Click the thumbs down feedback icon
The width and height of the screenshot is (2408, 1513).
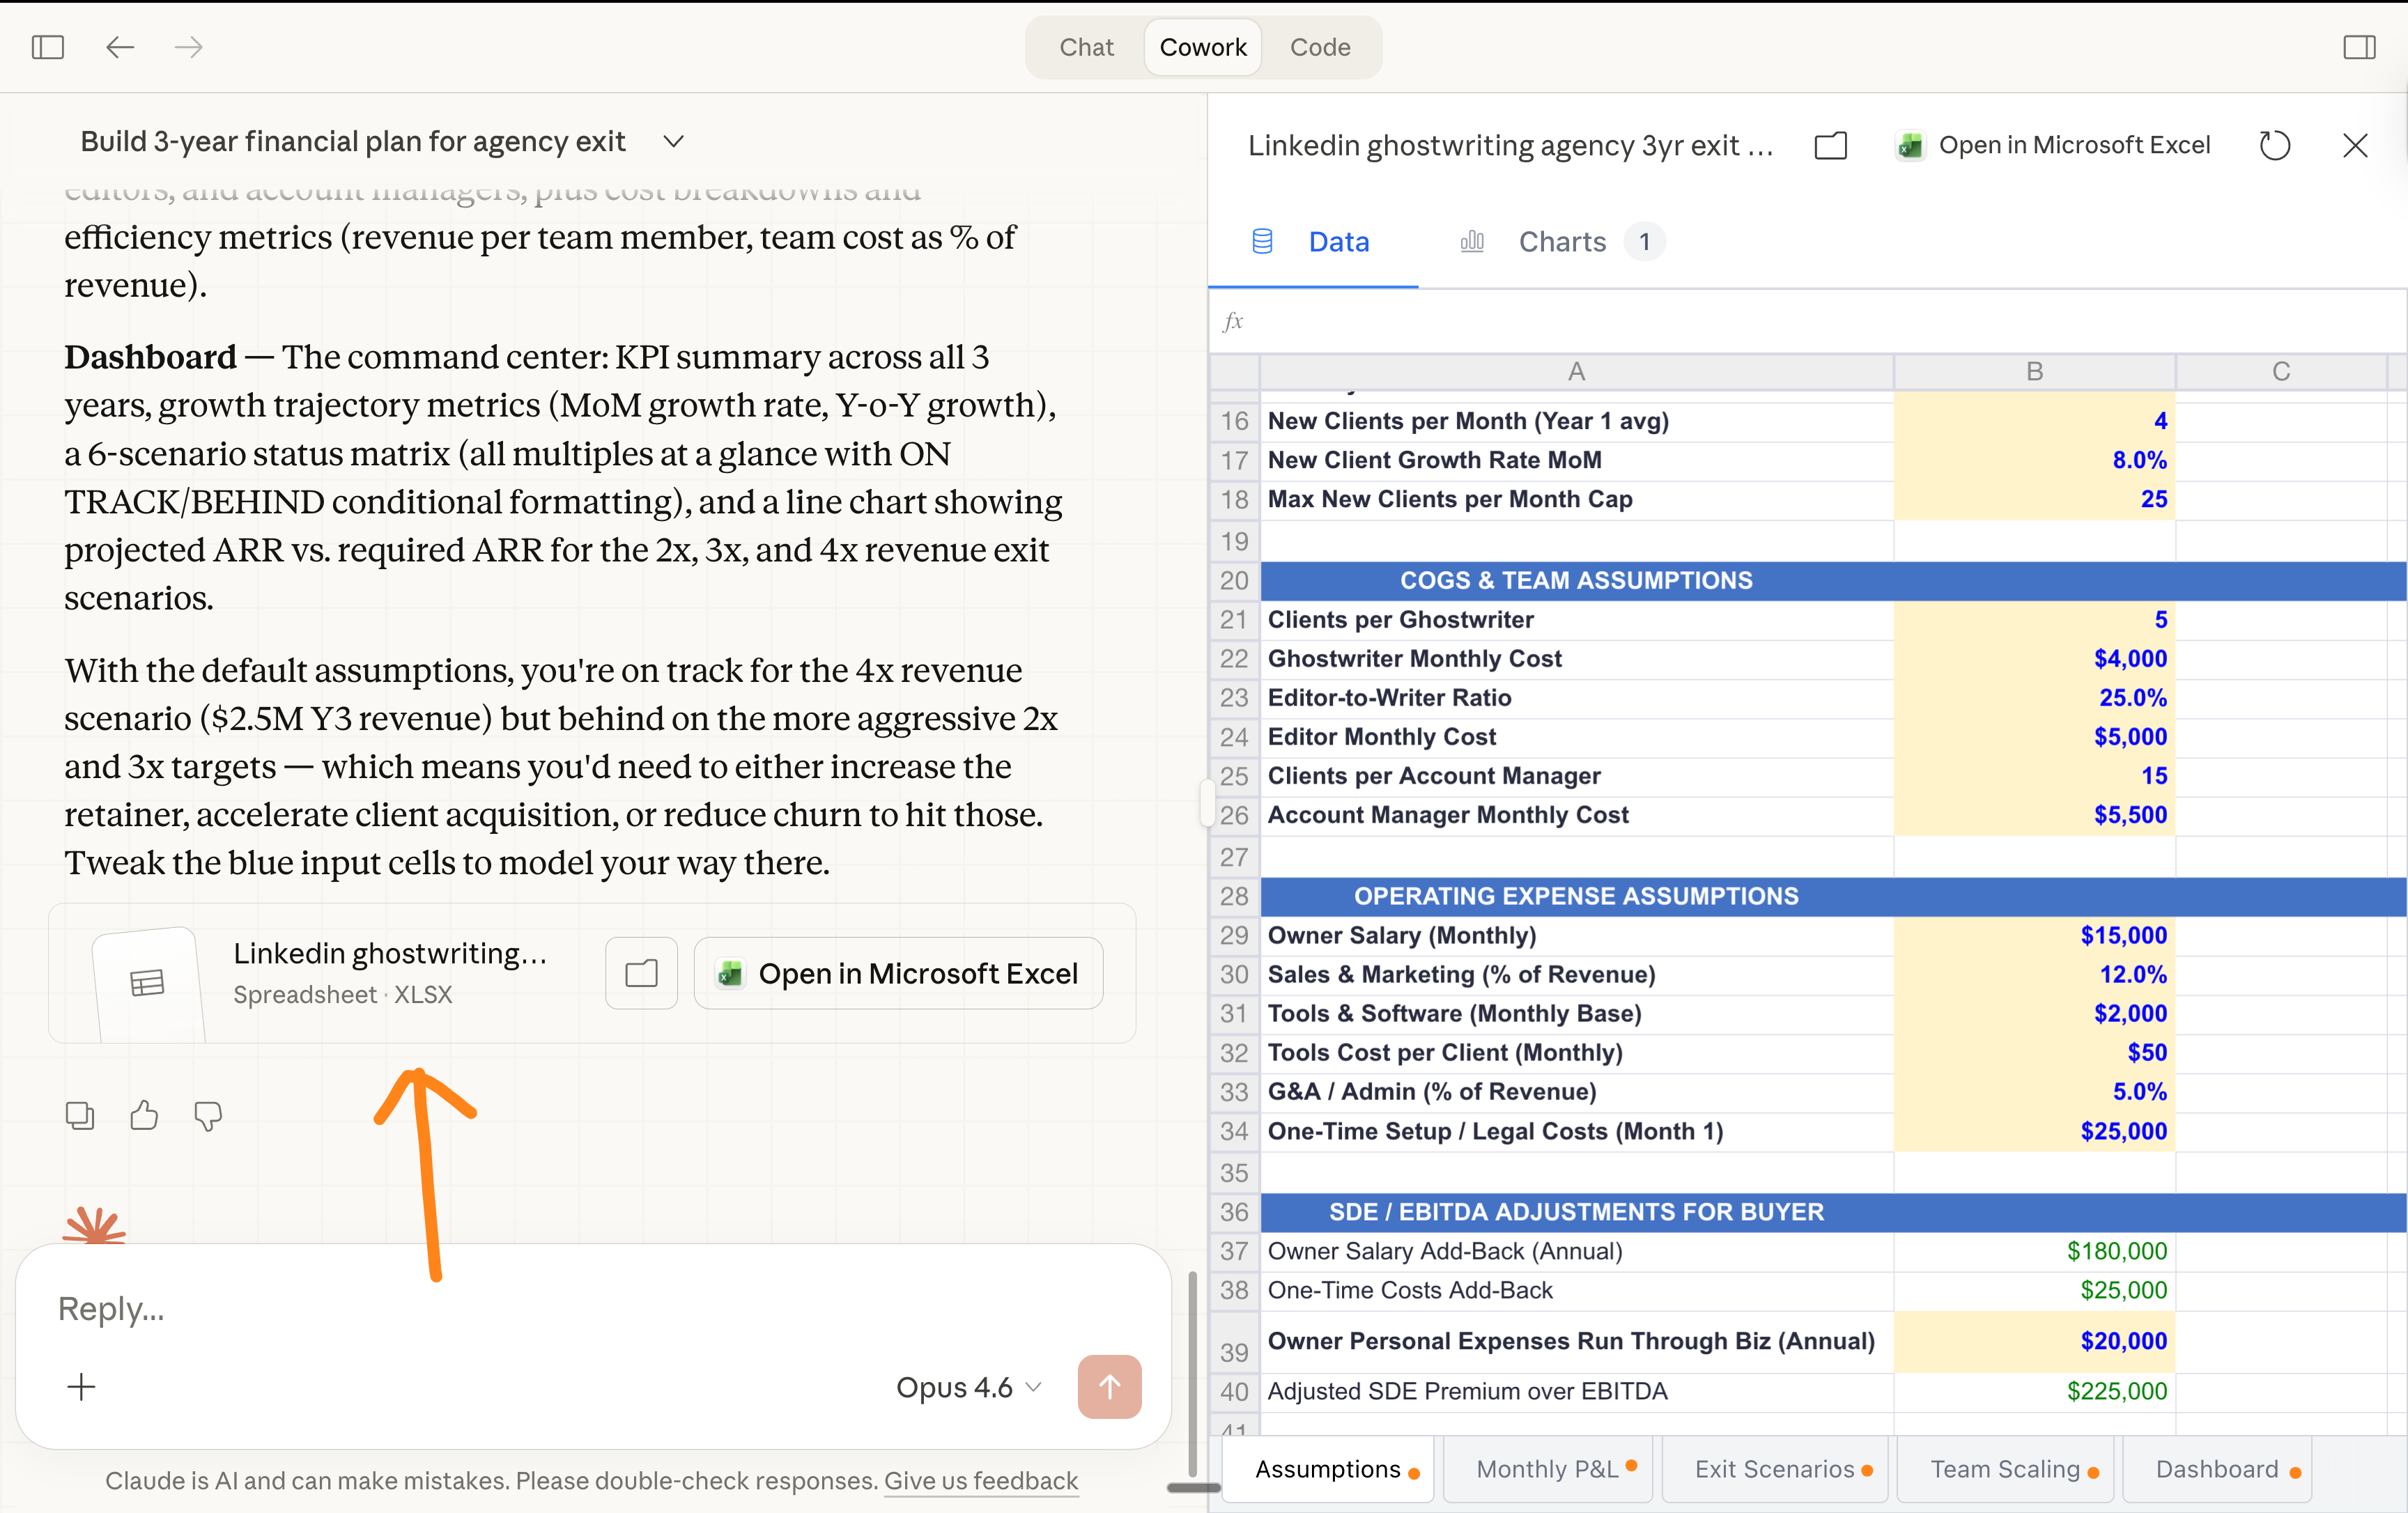(x=208, y=1115)
